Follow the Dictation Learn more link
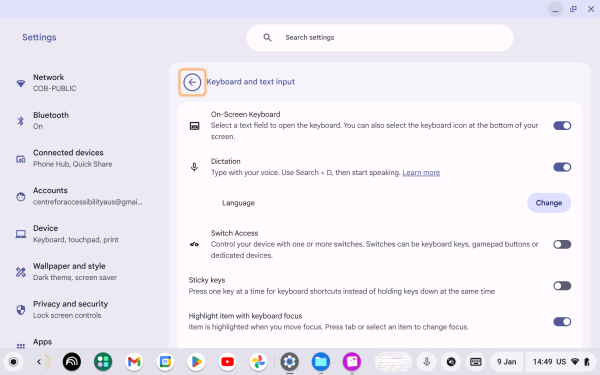 (421, 173)
